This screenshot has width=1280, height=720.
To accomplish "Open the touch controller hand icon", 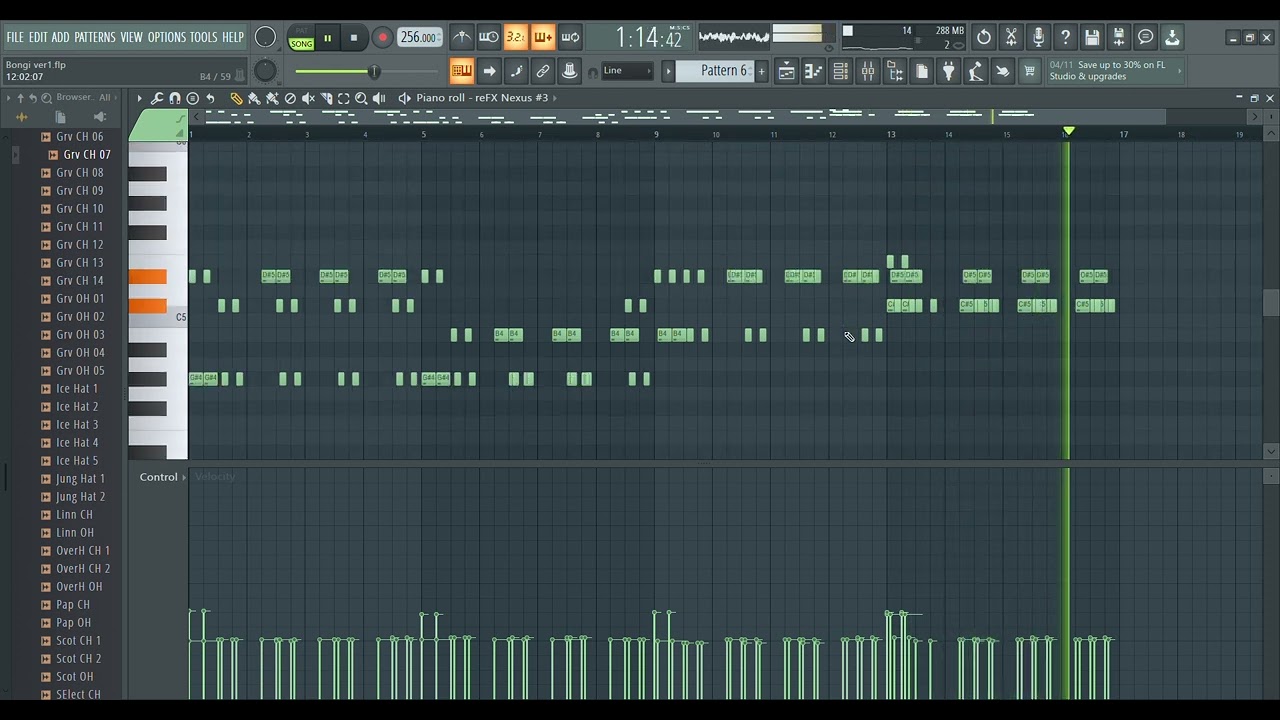I will [1002, 70].
